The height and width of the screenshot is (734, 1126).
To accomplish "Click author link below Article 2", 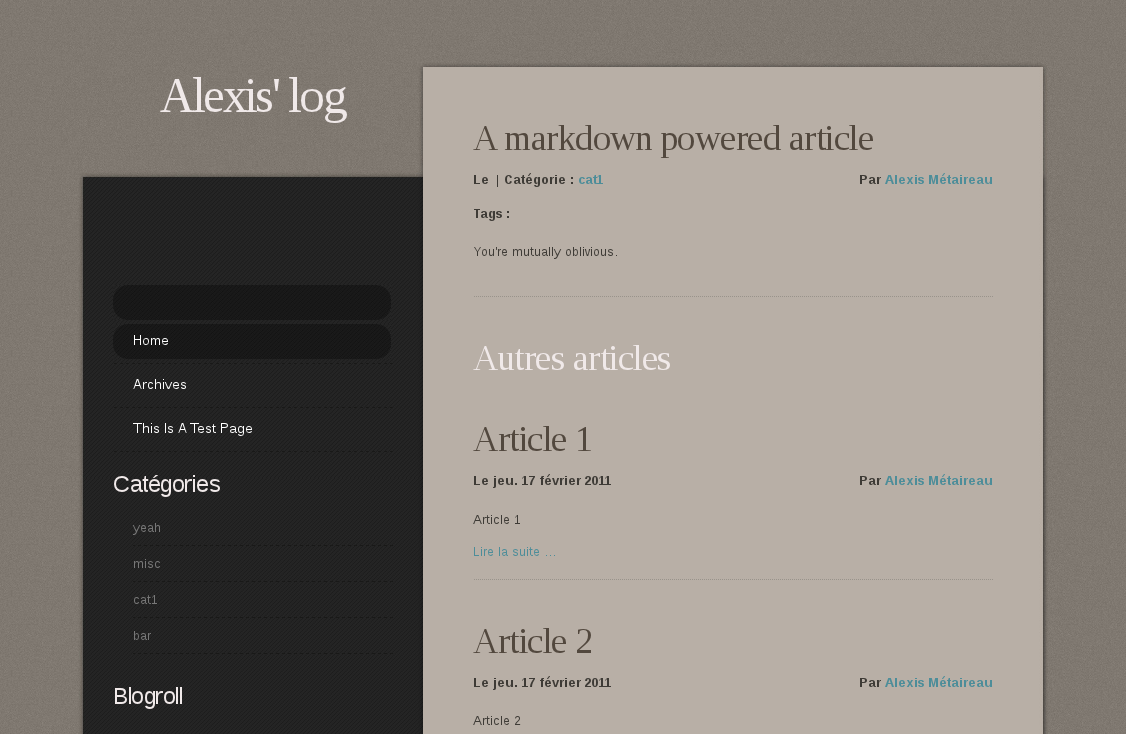I will 938,682.
